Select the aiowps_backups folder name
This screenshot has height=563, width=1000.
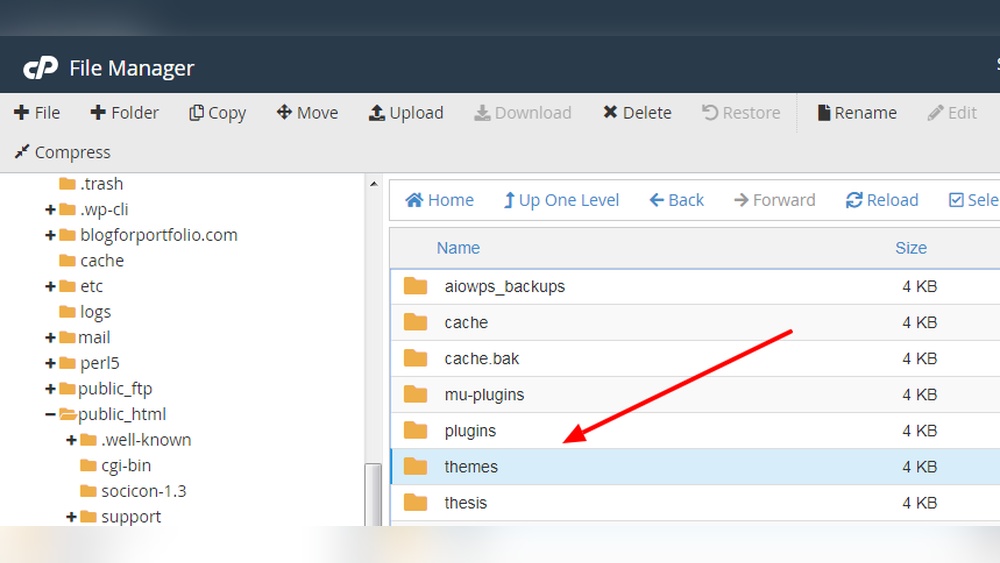point(504,287)
